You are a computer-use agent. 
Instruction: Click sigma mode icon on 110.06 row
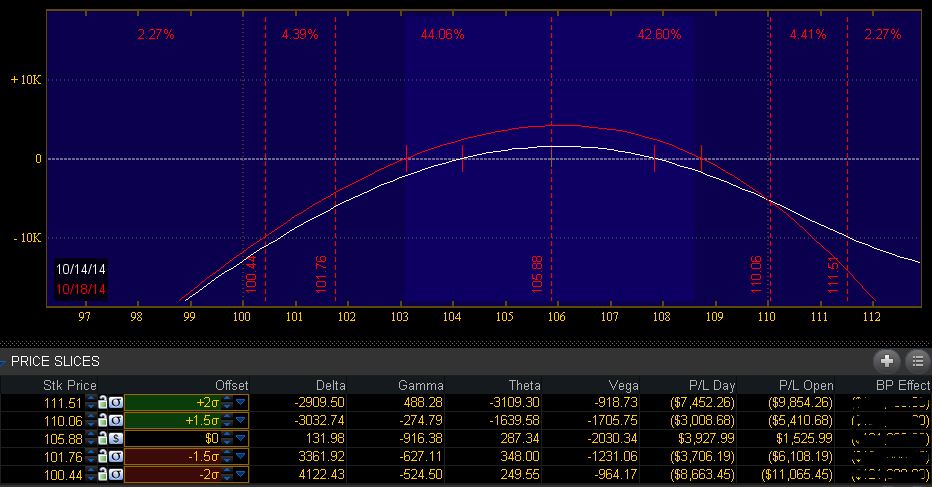[115, 420]
